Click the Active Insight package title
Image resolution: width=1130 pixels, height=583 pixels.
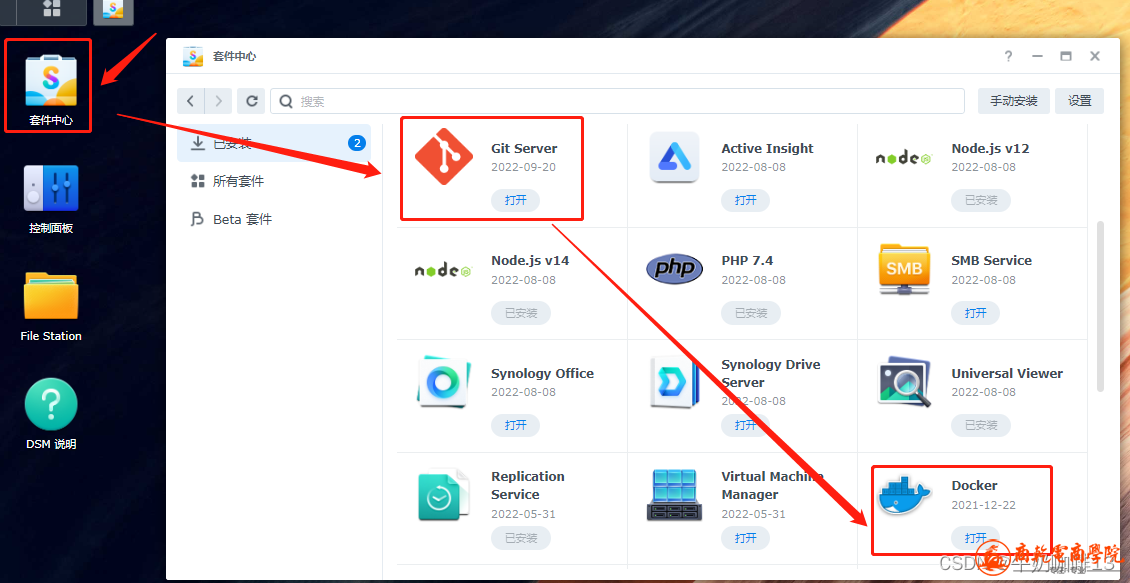tap(767, 148)
